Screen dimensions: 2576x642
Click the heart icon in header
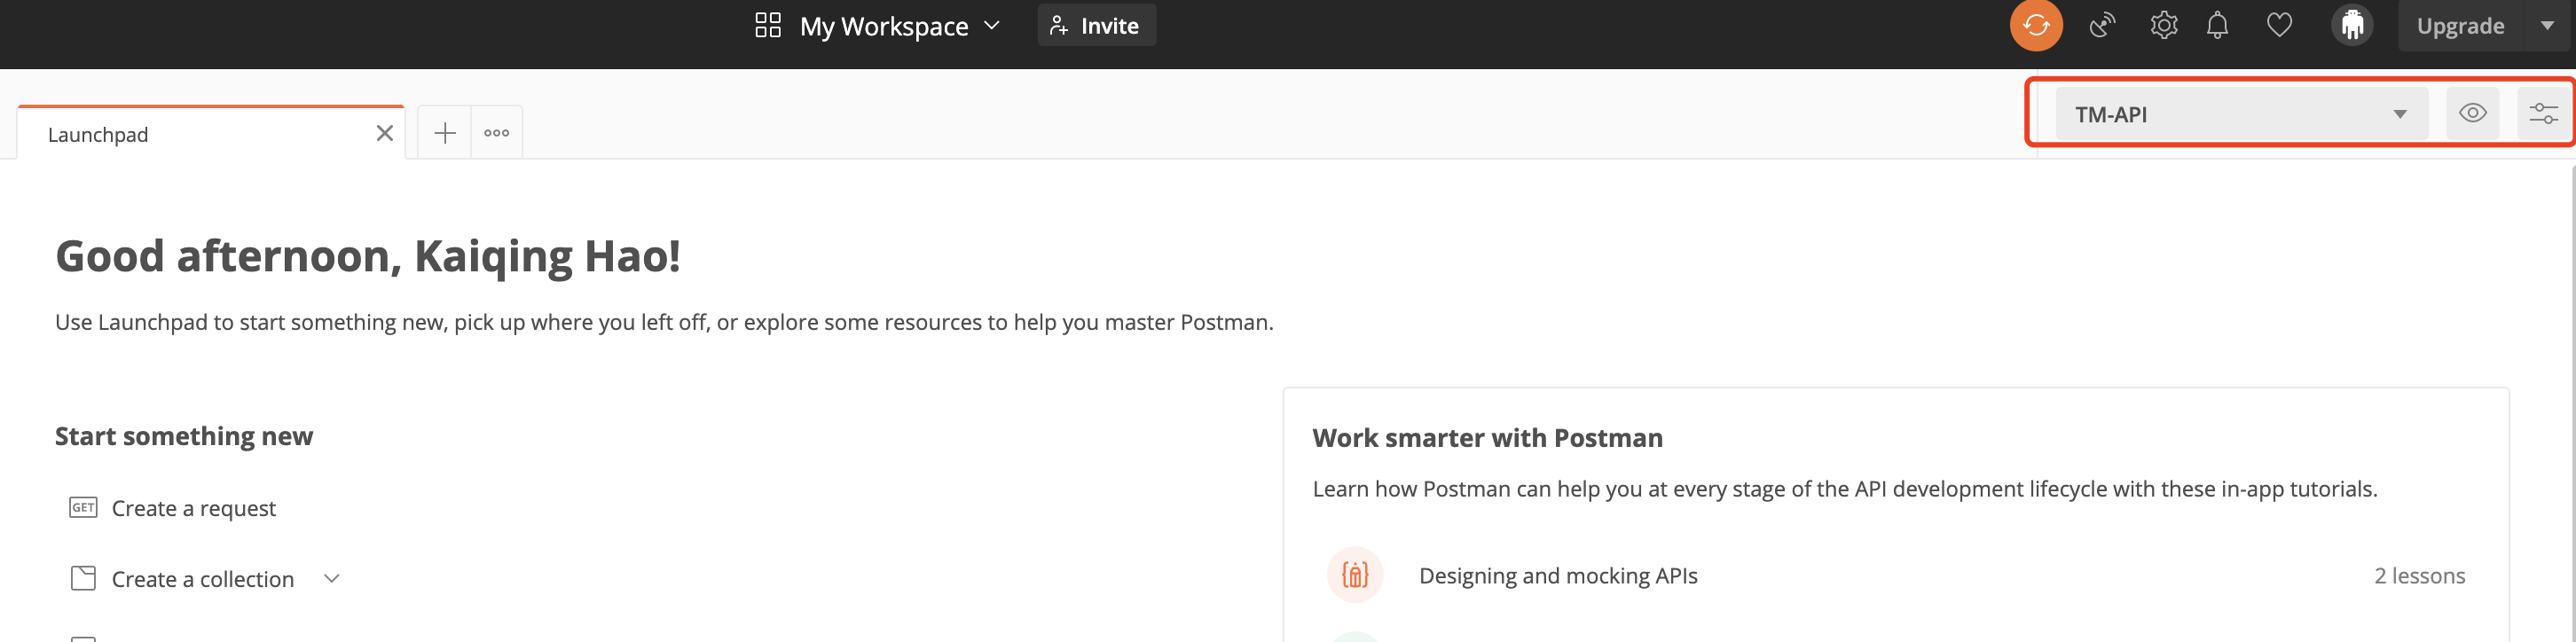tap(2279, 25)
